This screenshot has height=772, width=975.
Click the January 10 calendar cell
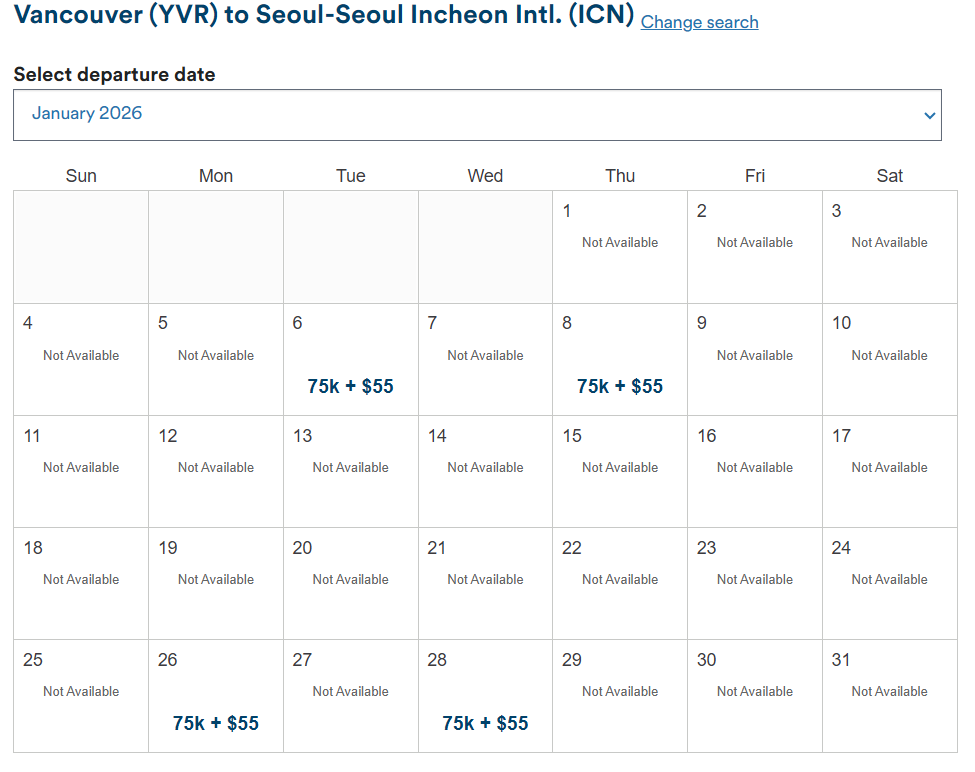890,359
